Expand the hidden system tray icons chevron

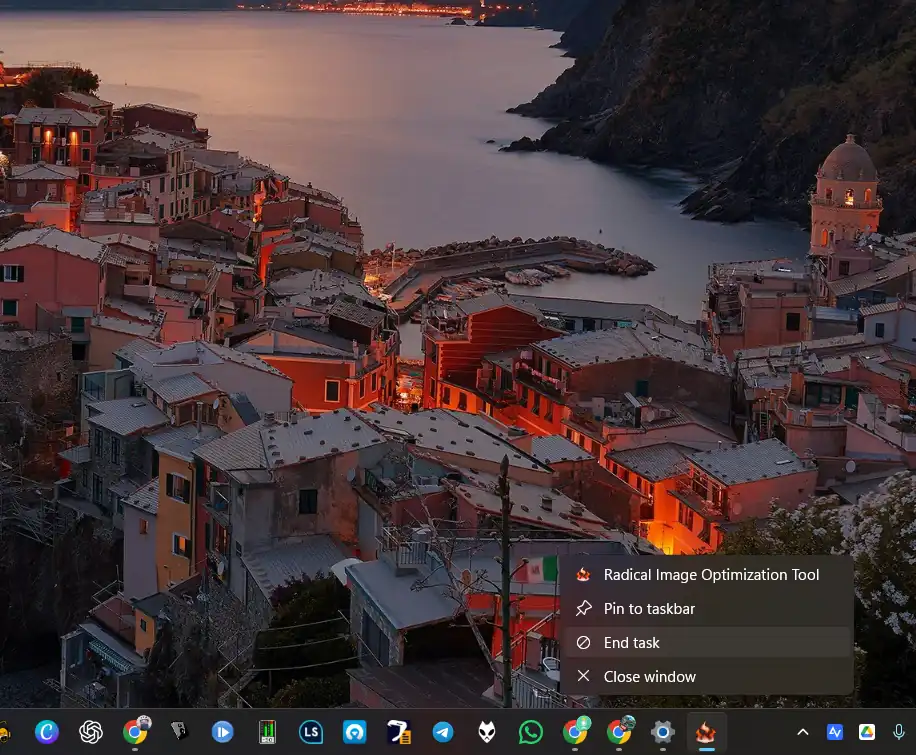pyautogui.click(x=802, y=732)
